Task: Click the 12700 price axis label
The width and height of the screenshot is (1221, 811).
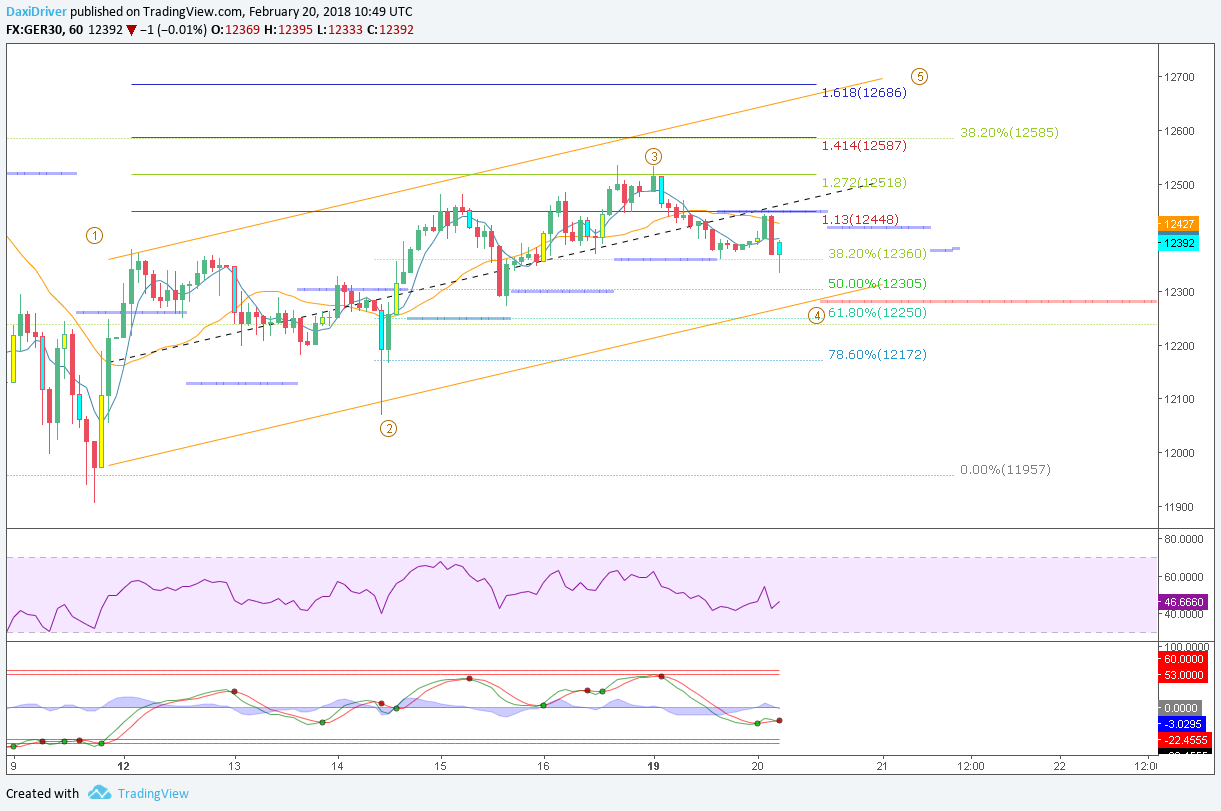Action: 1178,77
